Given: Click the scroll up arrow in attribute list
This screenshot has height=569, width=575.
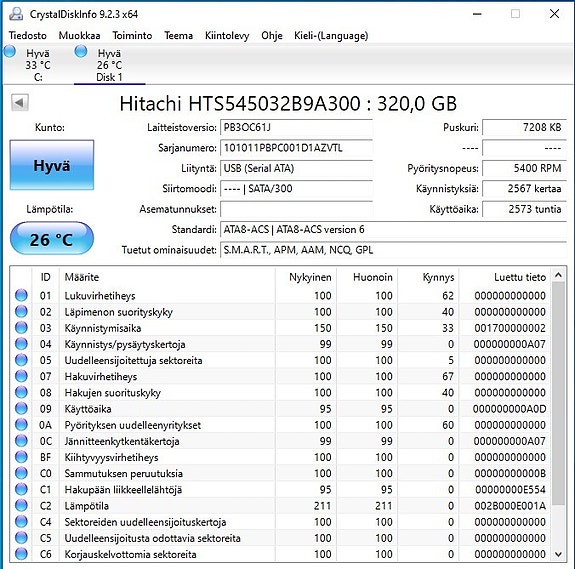Looking at the screenshot, I should coord(558,275).
